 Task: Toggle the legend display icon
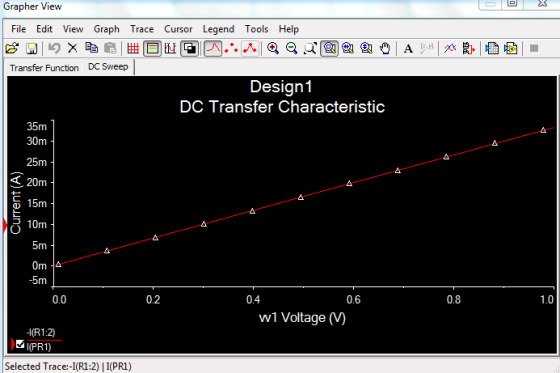[x=152, y=49]
